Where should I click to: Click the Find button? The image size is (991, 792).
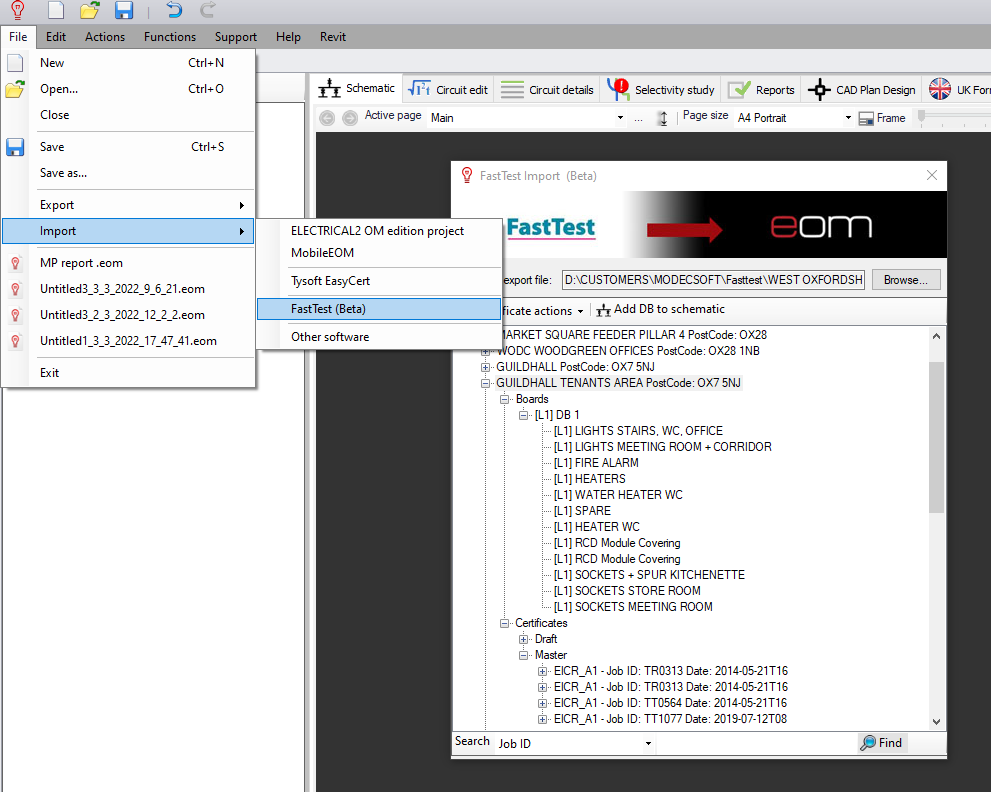[882, 743]
